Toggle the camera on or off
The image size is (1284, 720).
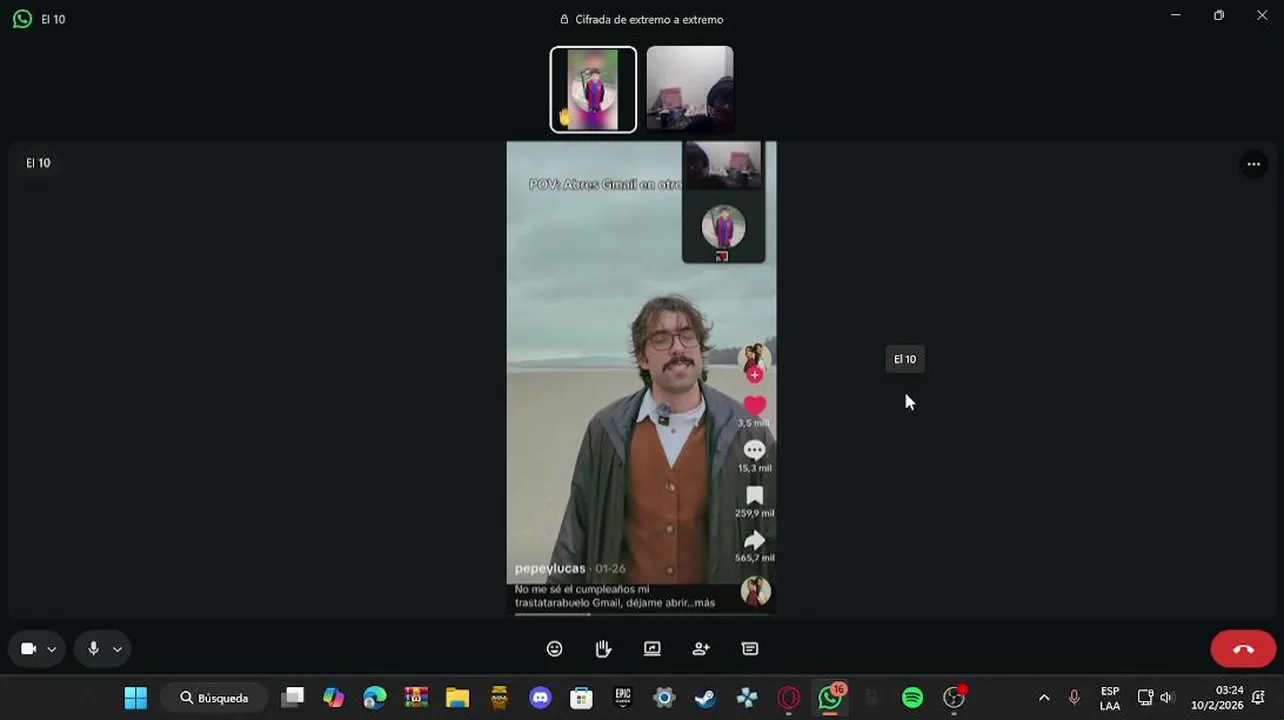[29, 649]
